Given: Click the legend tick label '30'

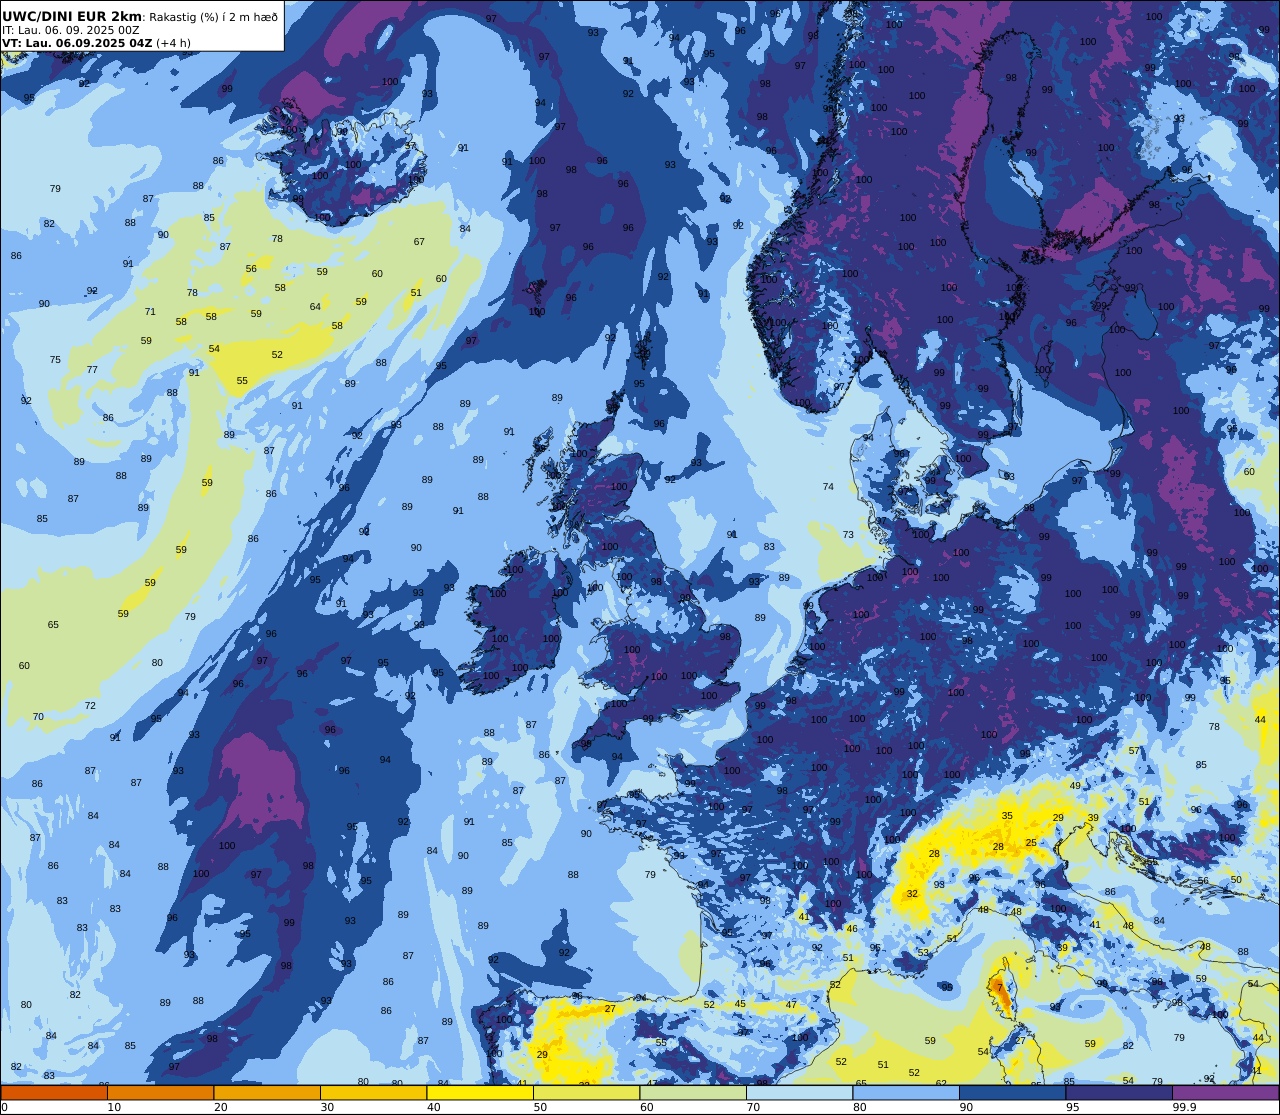Looking at the screenshot, I should tap(327, 1107).
